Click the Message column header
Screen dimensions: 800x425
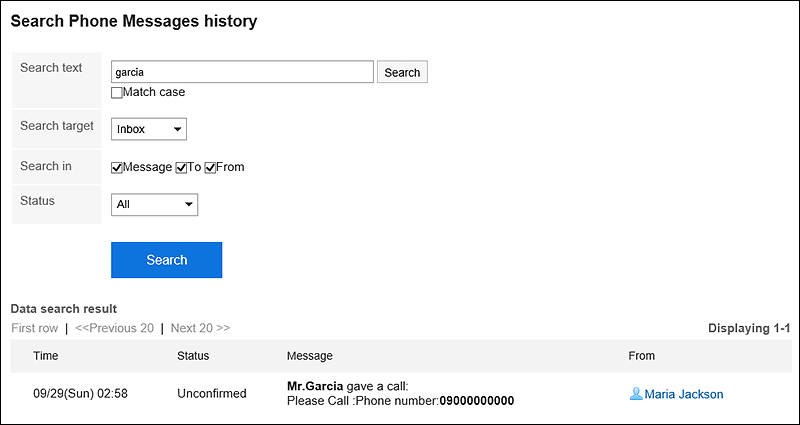coord(310,356)
